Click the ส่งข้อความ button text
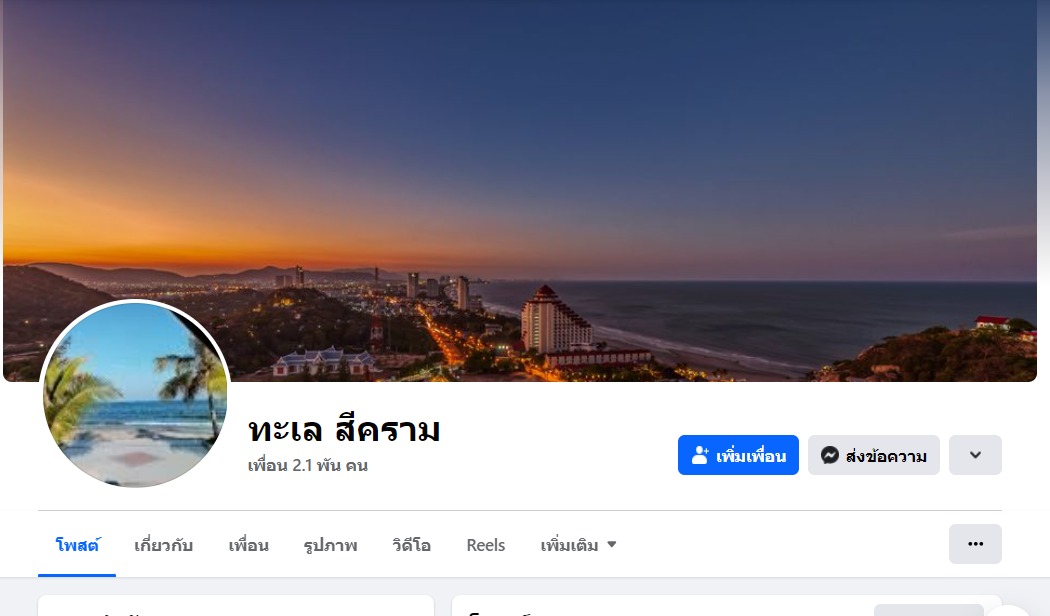The height and width of the screenshot is (616, 1050). 886,456
